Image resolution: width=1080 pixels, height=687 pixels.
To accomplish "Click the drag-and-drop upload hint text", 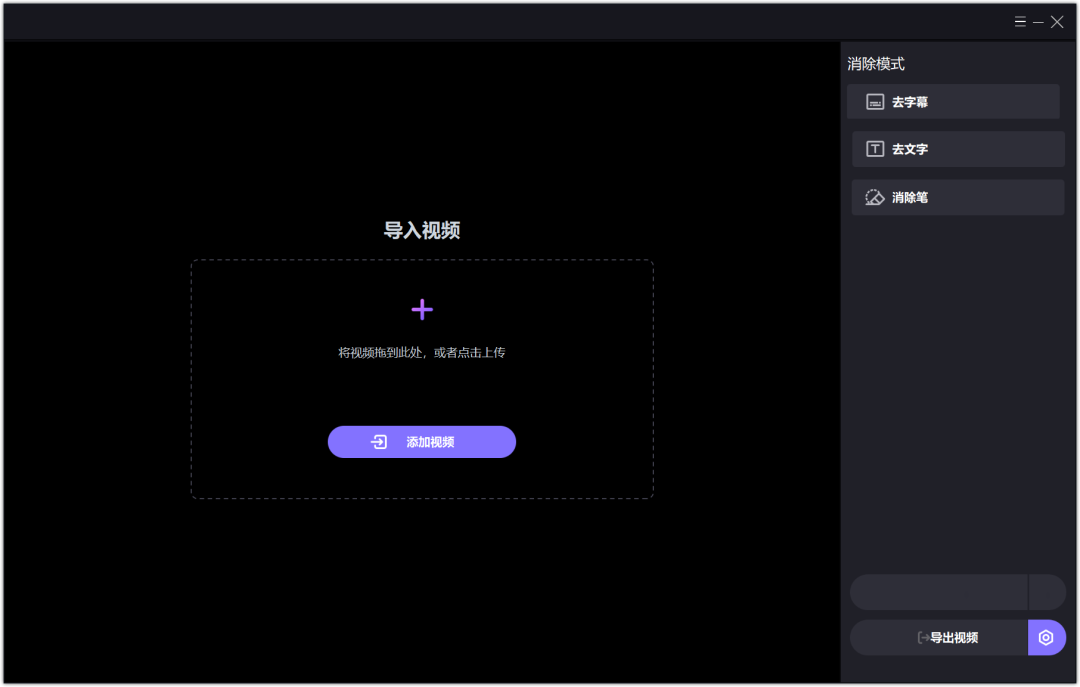I will [x=422, y=353].
